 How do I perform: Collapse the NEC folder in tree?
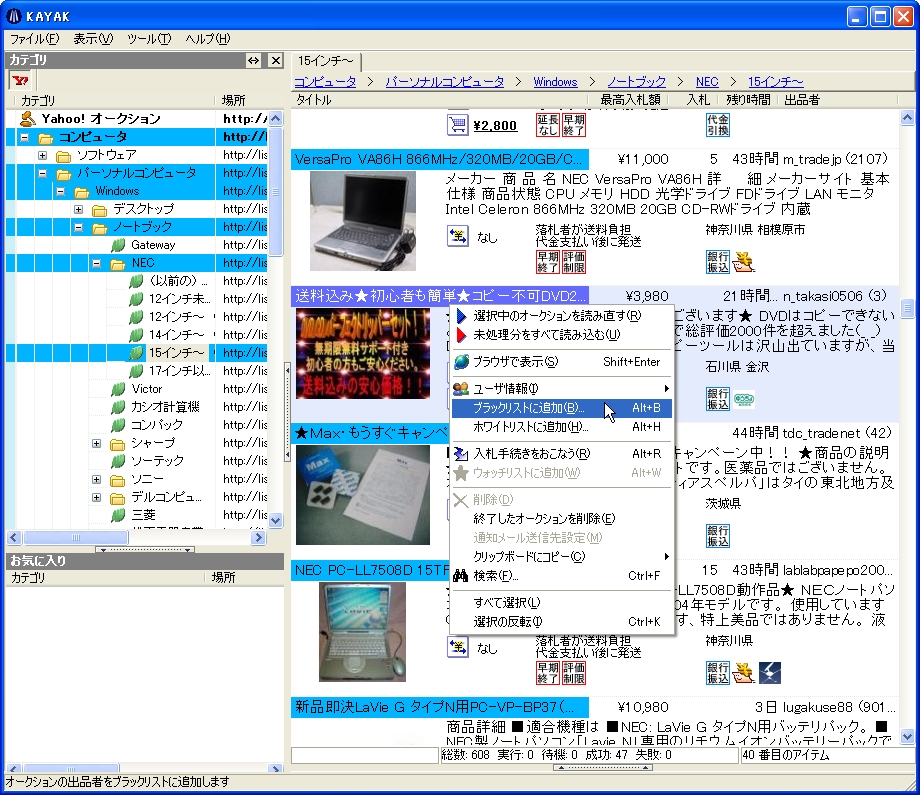[97, 263]
